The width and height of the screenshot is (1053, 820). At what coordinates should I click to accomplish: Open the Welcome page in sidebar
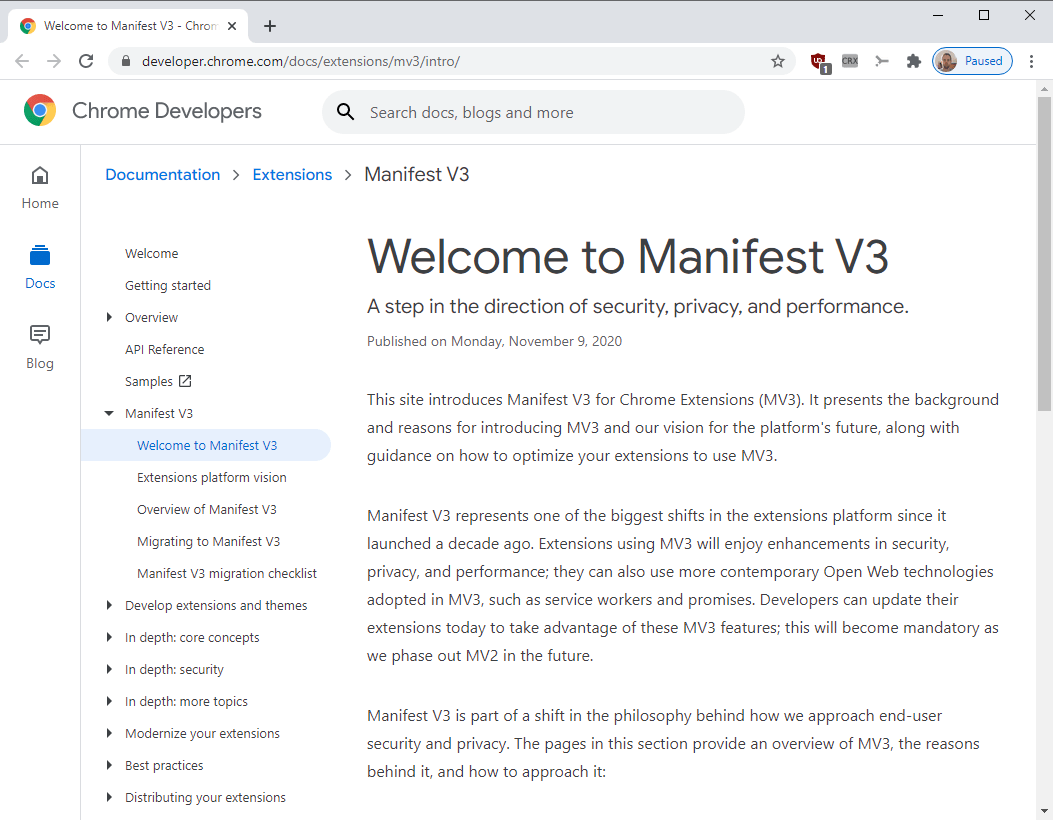[151, 254]
